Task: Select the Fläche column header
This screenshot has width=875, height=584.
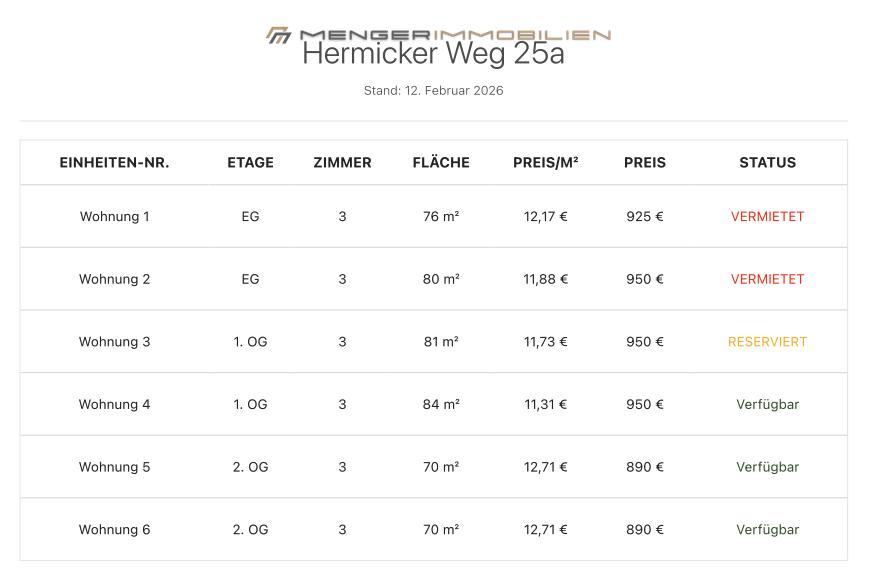Action: (x=441, y=162)
